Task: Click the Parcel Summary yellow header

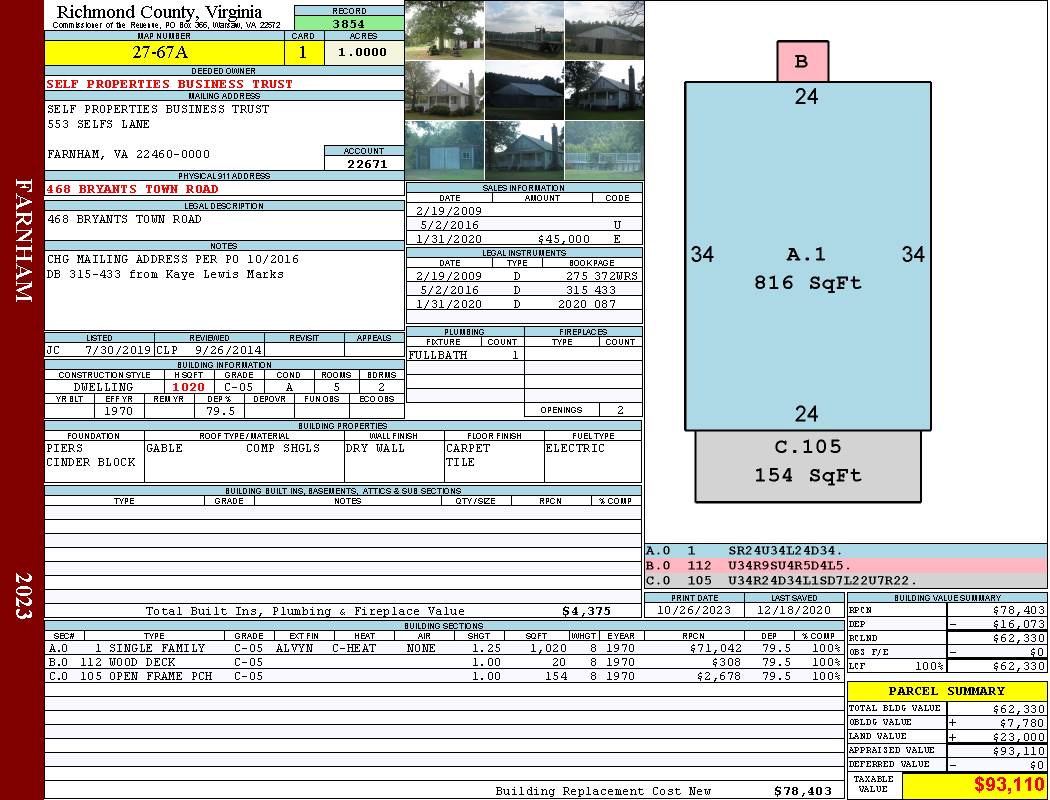Action: 946,691
